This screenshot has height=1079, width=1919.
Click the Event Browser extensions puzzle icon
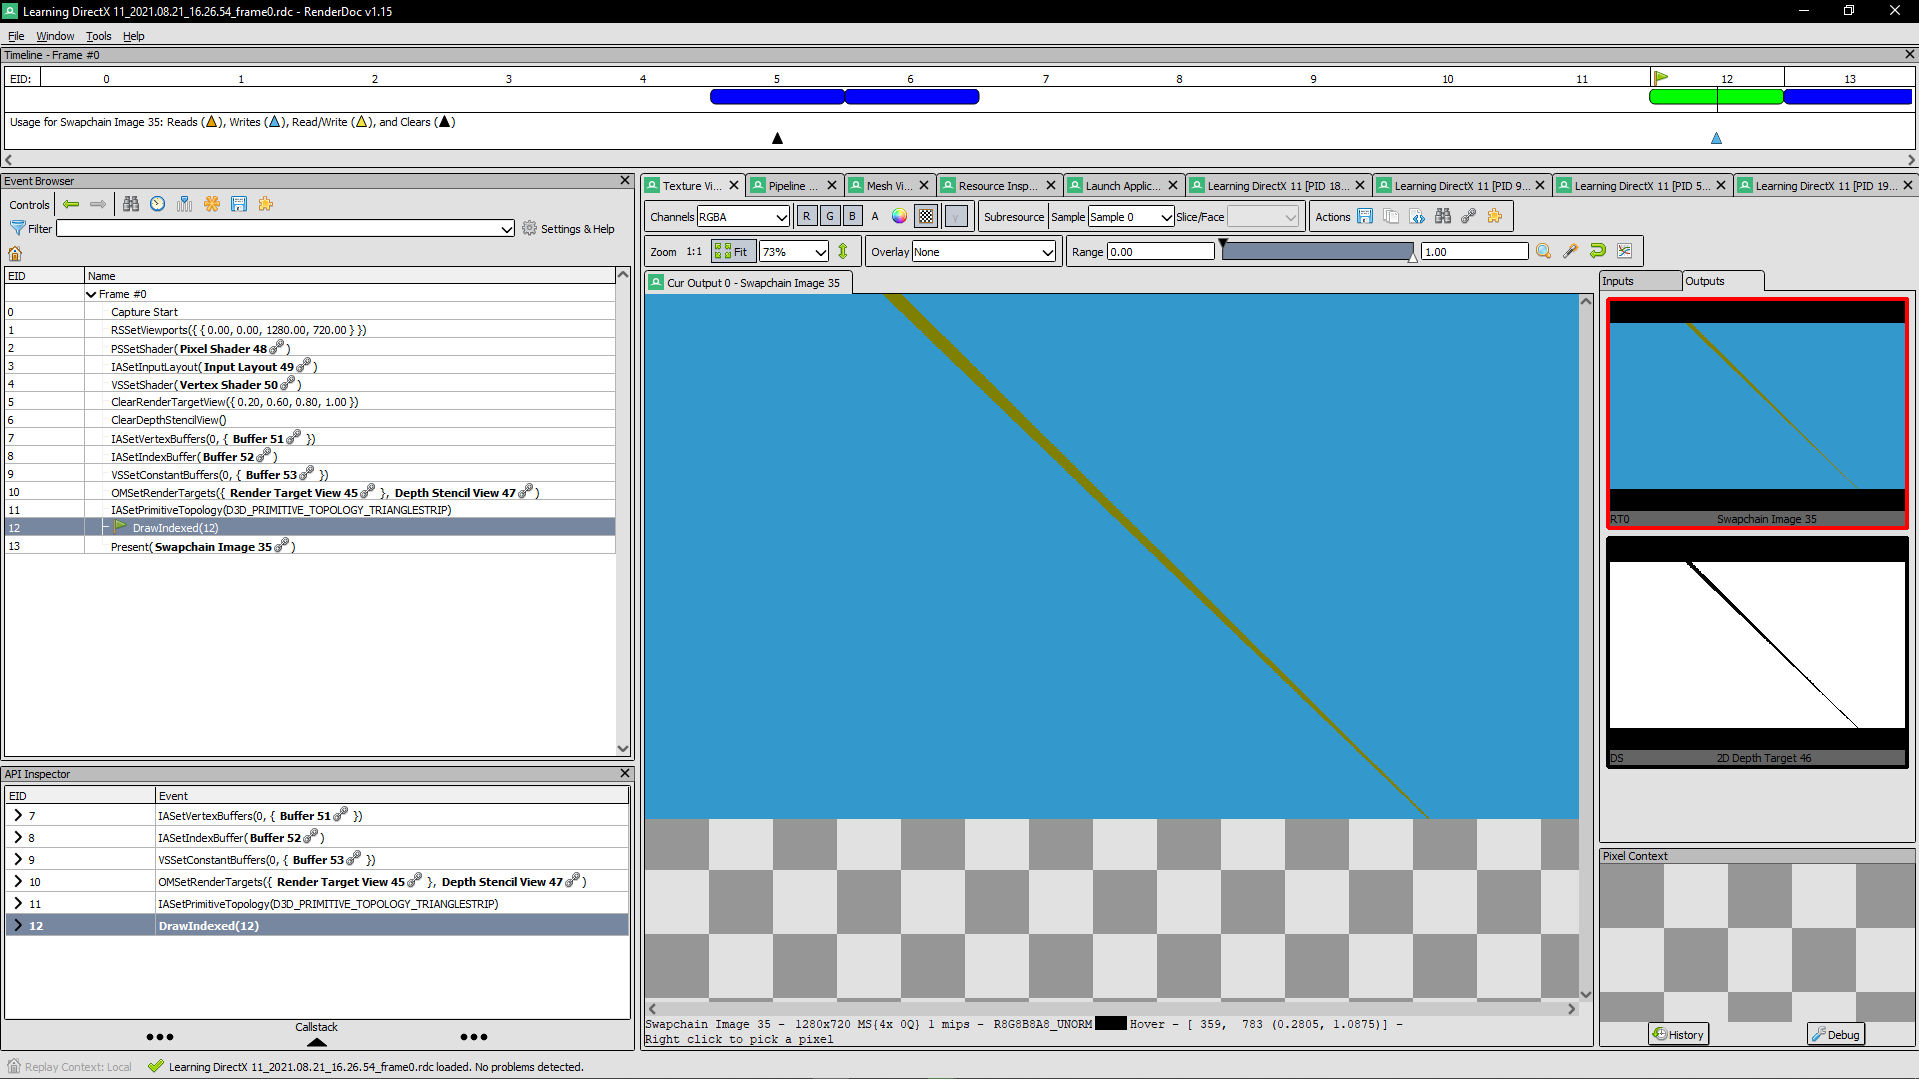(266, 204)
